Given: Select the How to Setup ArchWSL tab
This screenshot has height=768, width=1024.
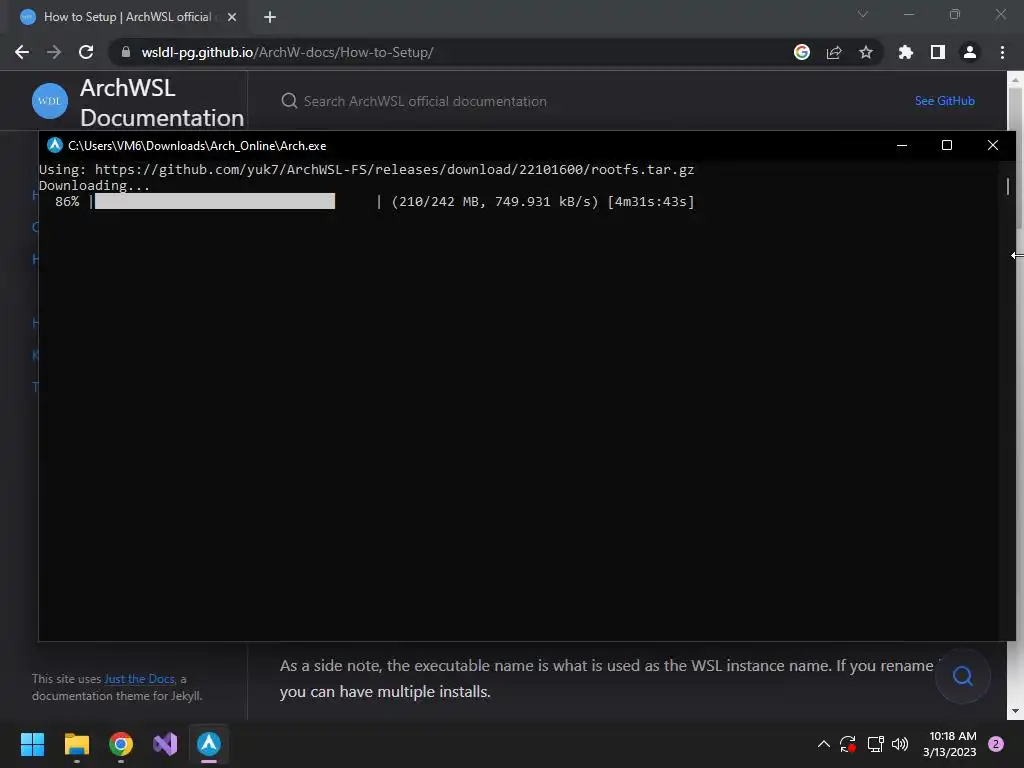Looking at the screenshot, I should (x=127, y=17).
